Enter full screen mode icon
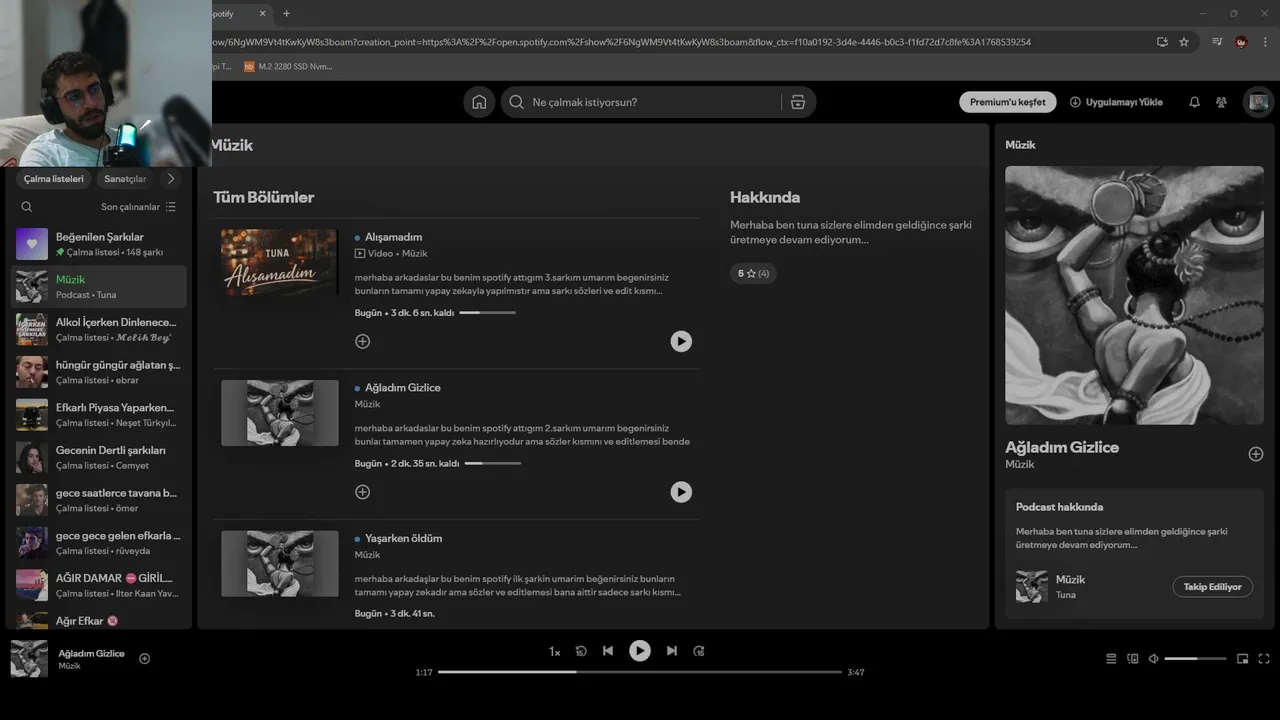This screenshot has height=720, width=1280. (1264, 659)
